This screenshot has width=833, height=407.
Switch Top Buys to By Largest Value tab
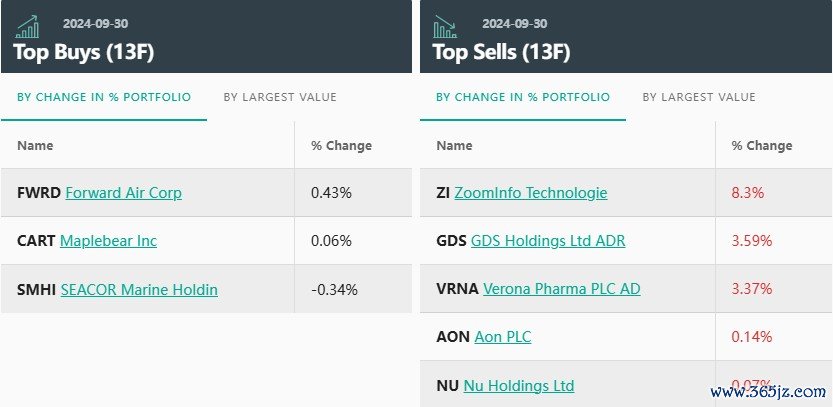pos(280,97)
